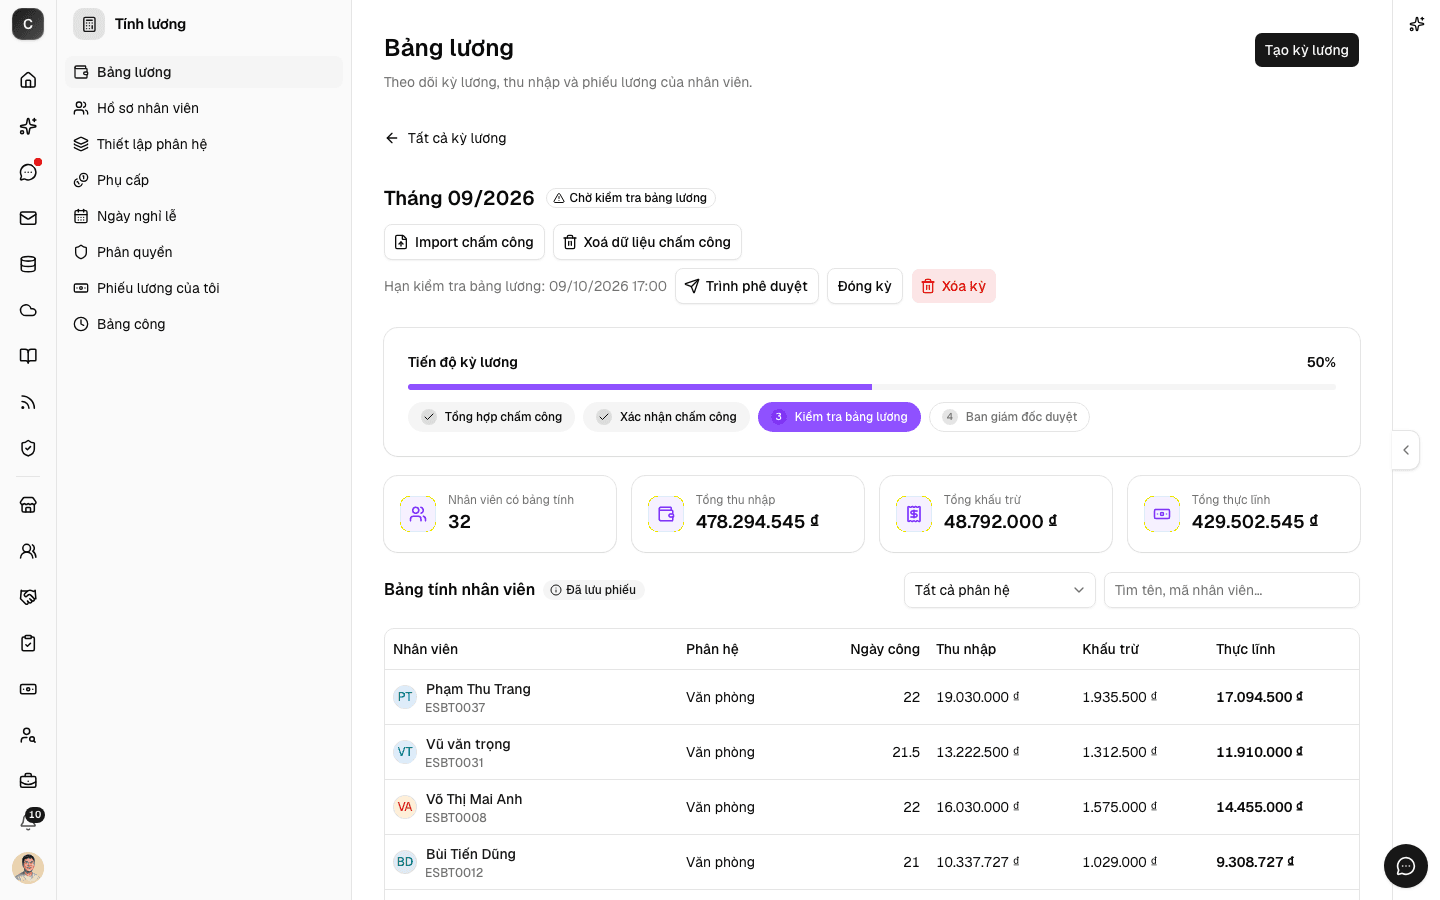Open the database icon in left rail
Image resolution: width=1440 pixels, height=900 pixels.
pos(28,264)
